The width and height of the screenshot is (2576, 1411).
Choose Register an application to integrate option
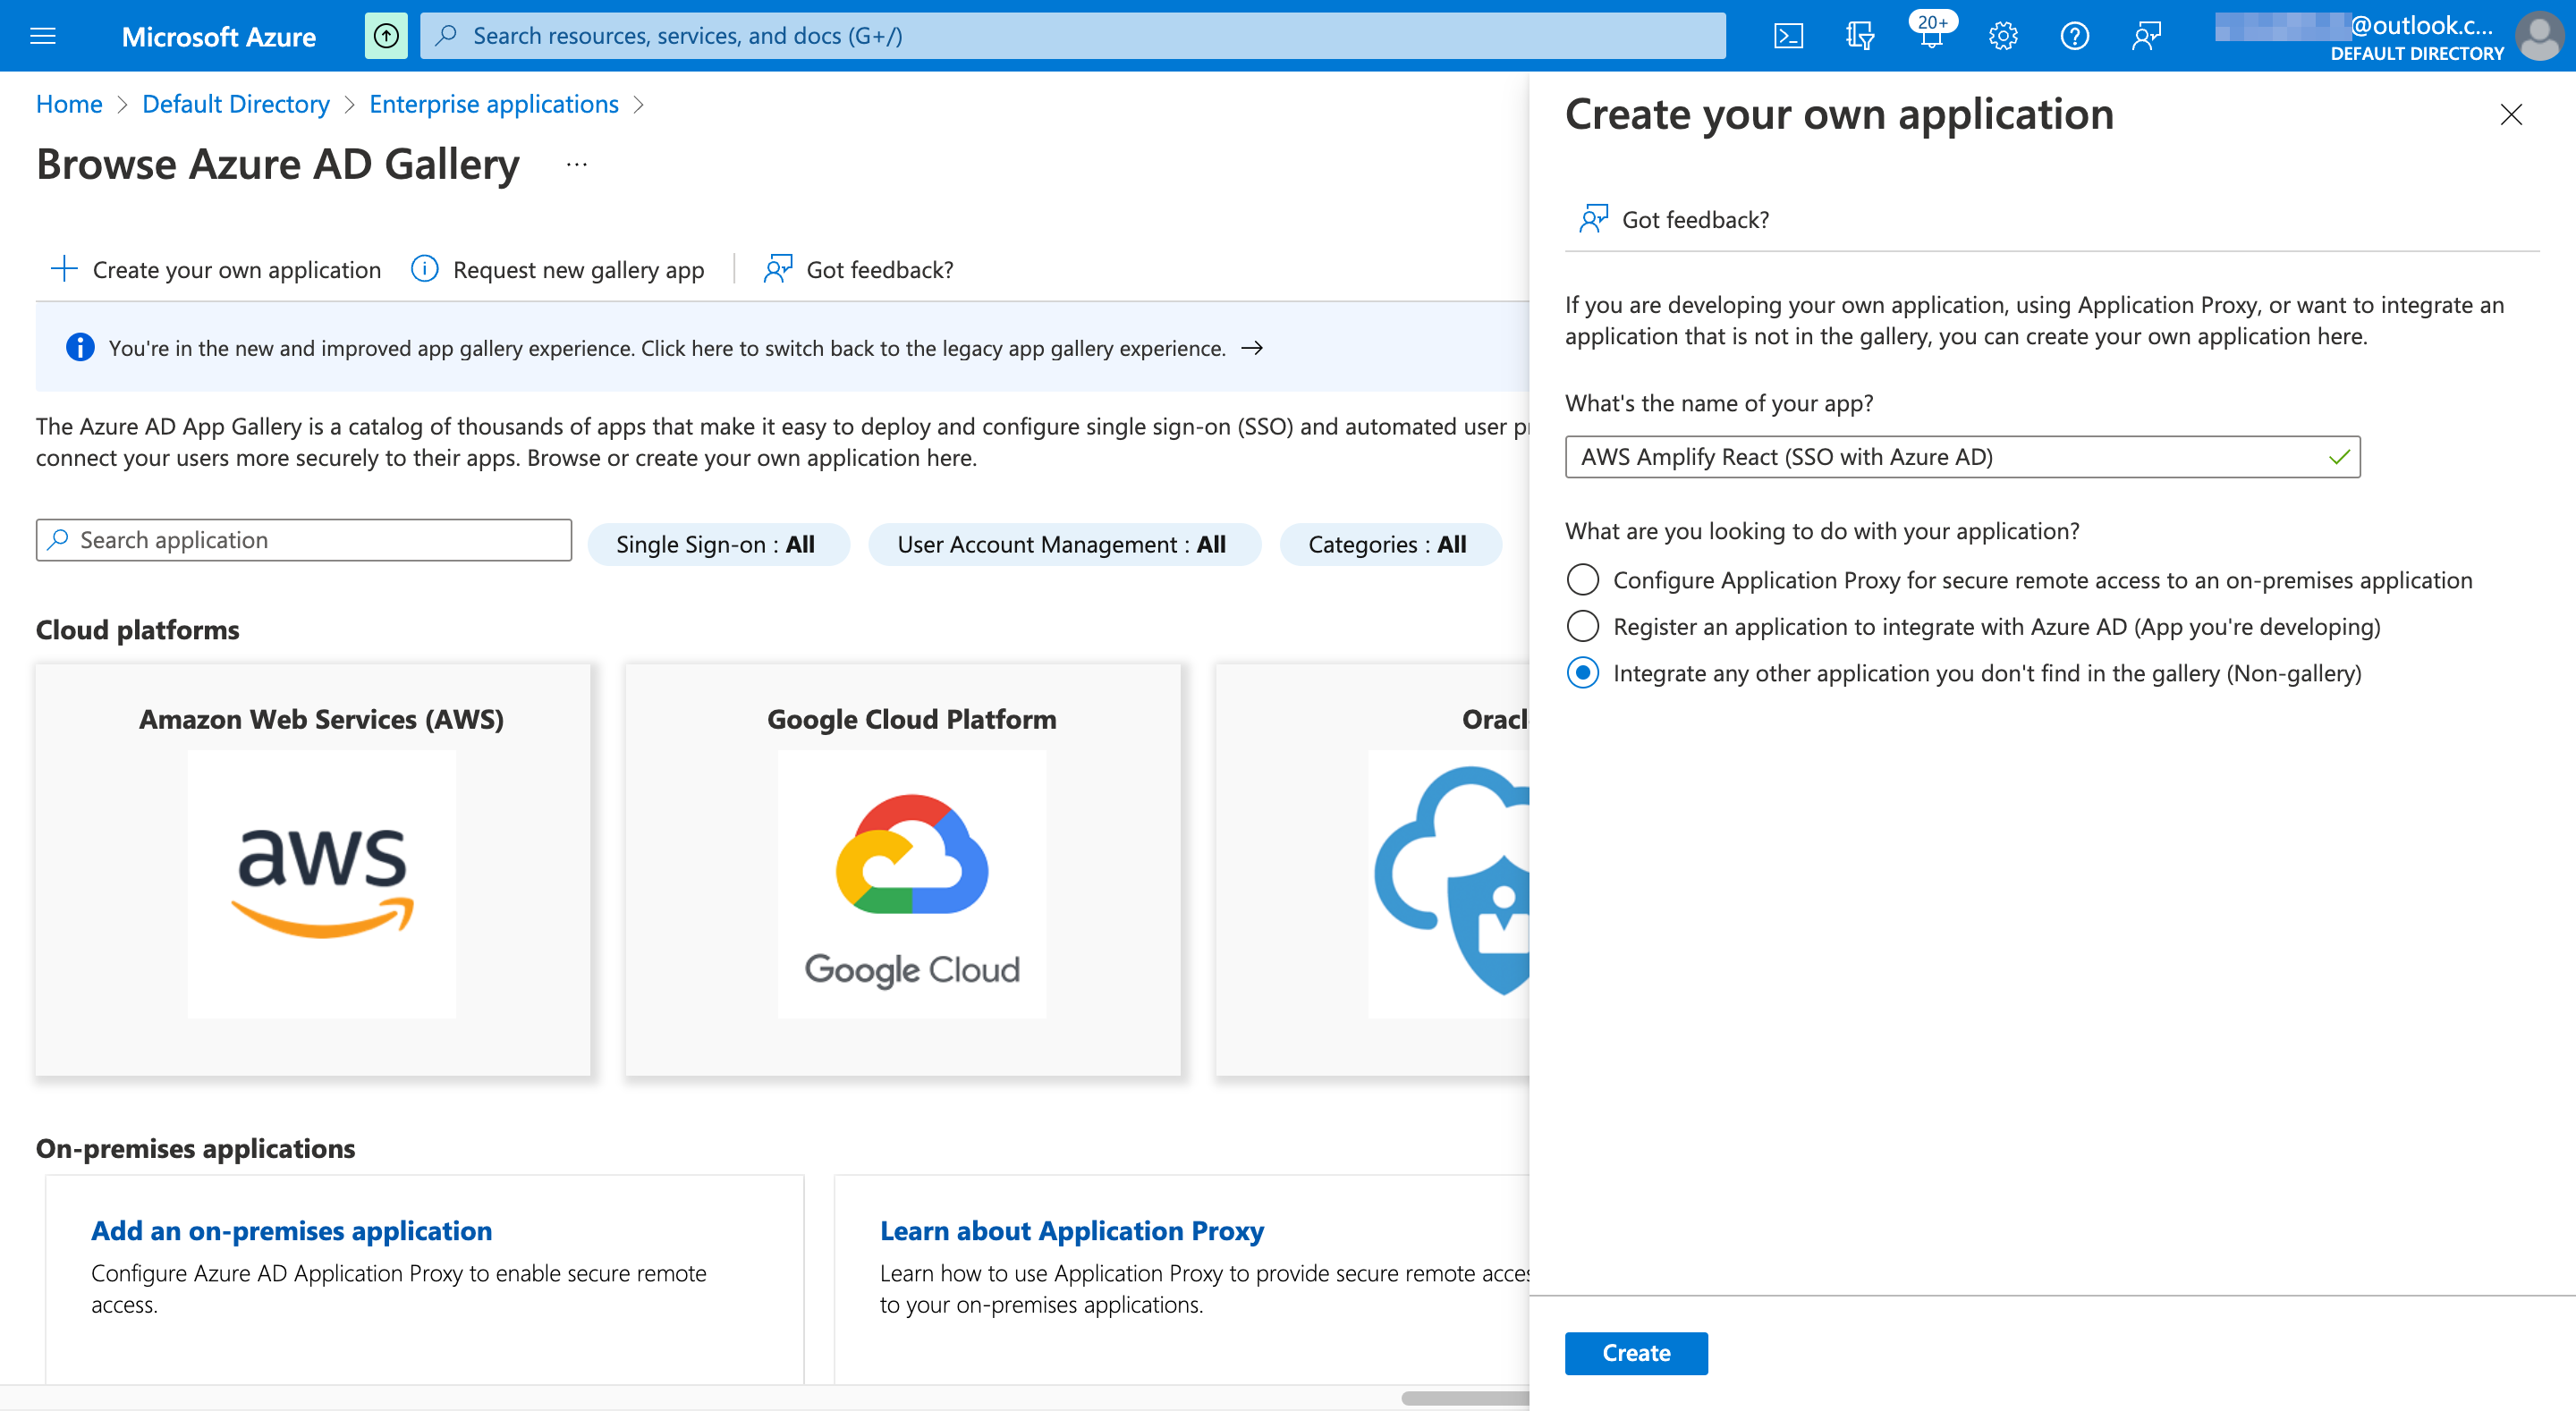click(1583, 626)
